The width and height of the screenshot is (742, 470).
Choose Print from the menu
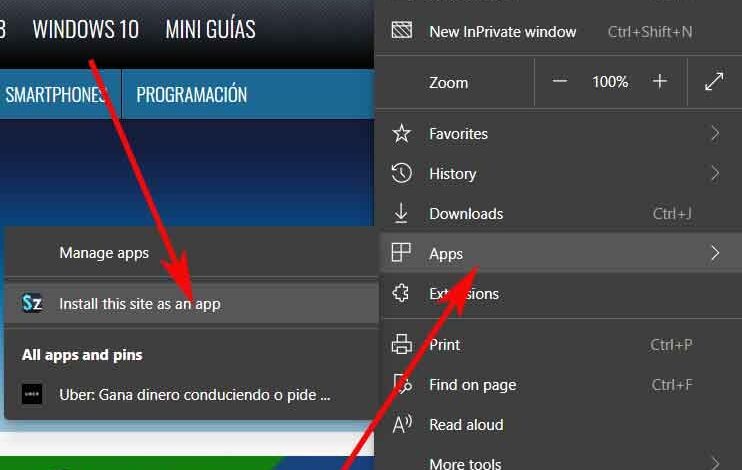(x=558, y=345)
